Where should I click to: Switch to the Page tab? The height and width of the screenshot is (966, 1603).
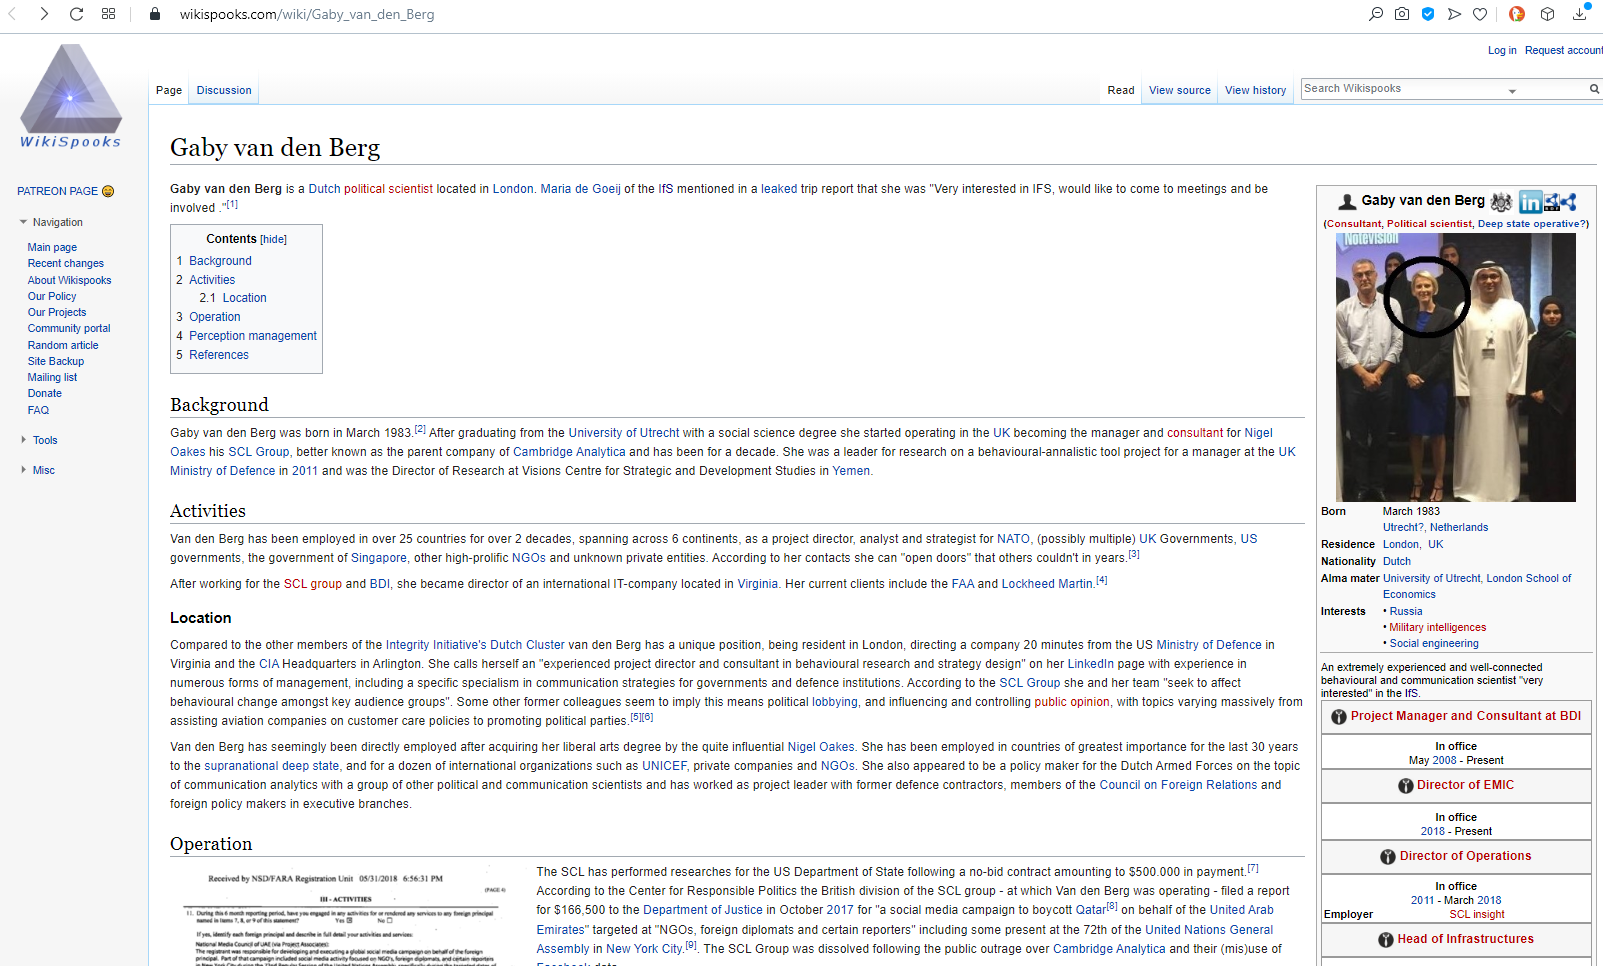pyautogui.click(x=169, y=90)
